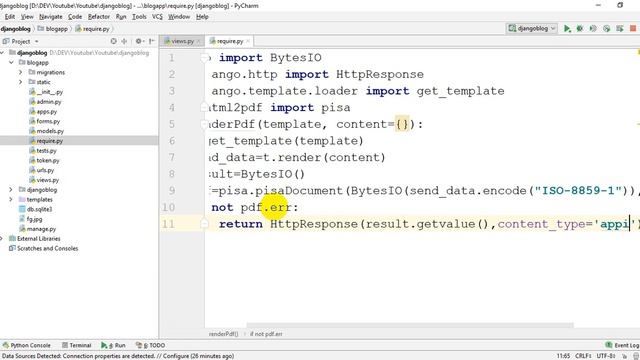The image size is (640, 360).
Task: Collapse the blogapp folder
Action: coord(11,62)
